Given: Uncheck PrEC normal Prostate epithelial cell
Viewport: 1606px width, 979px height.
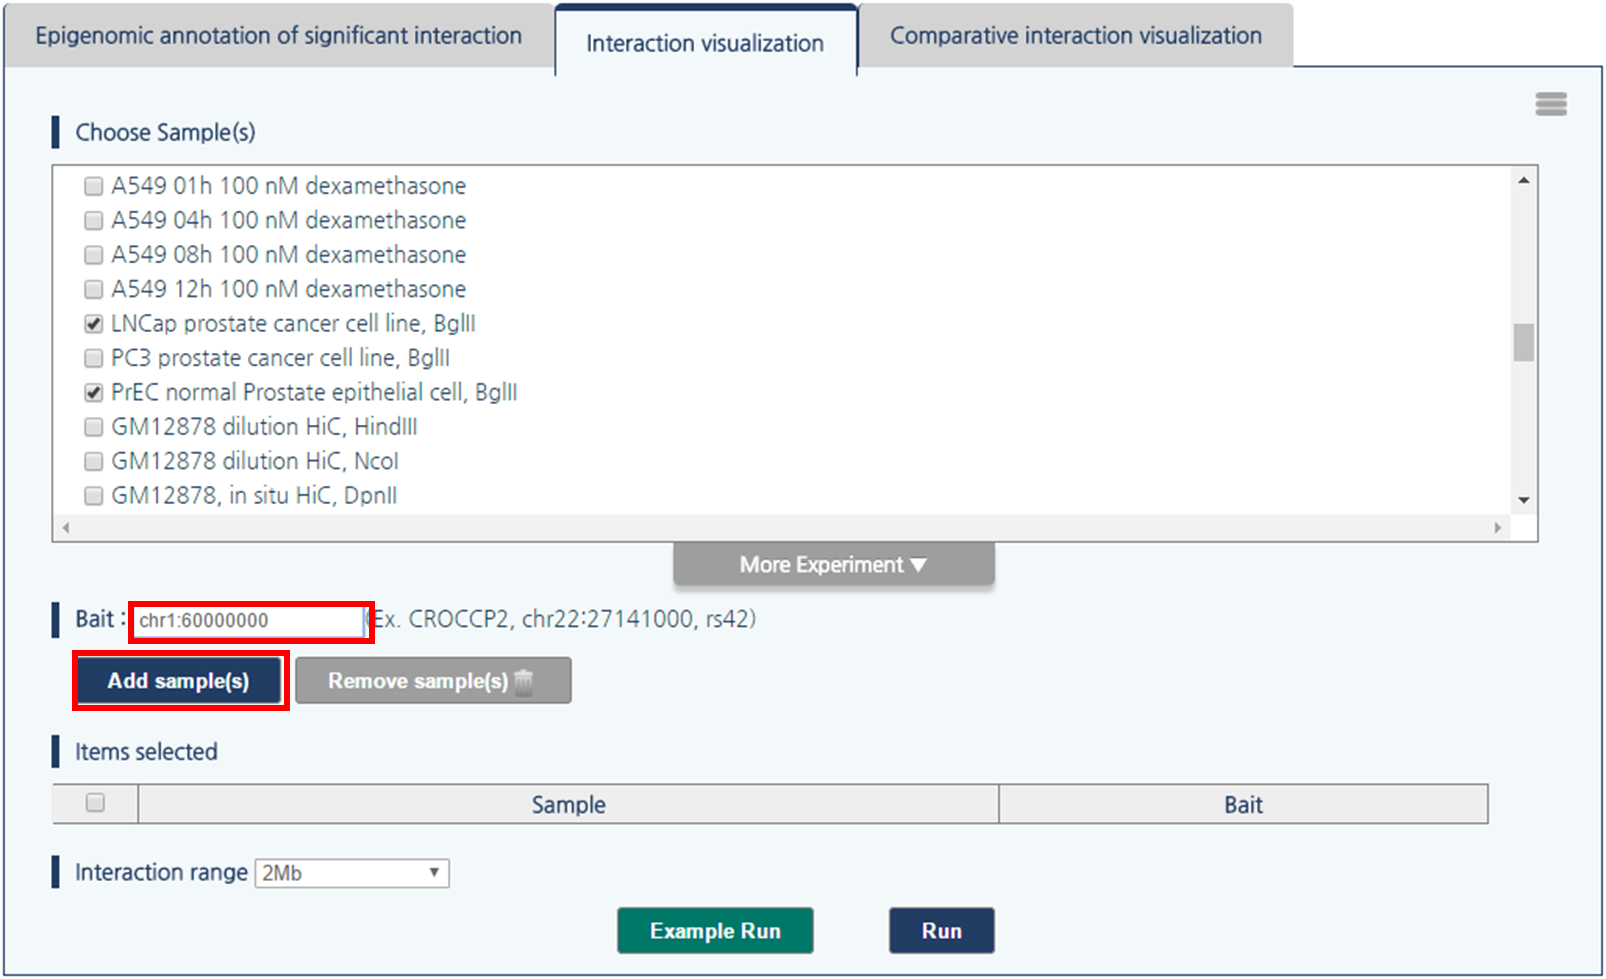Looking at the screenshot, I should point(94,392).
